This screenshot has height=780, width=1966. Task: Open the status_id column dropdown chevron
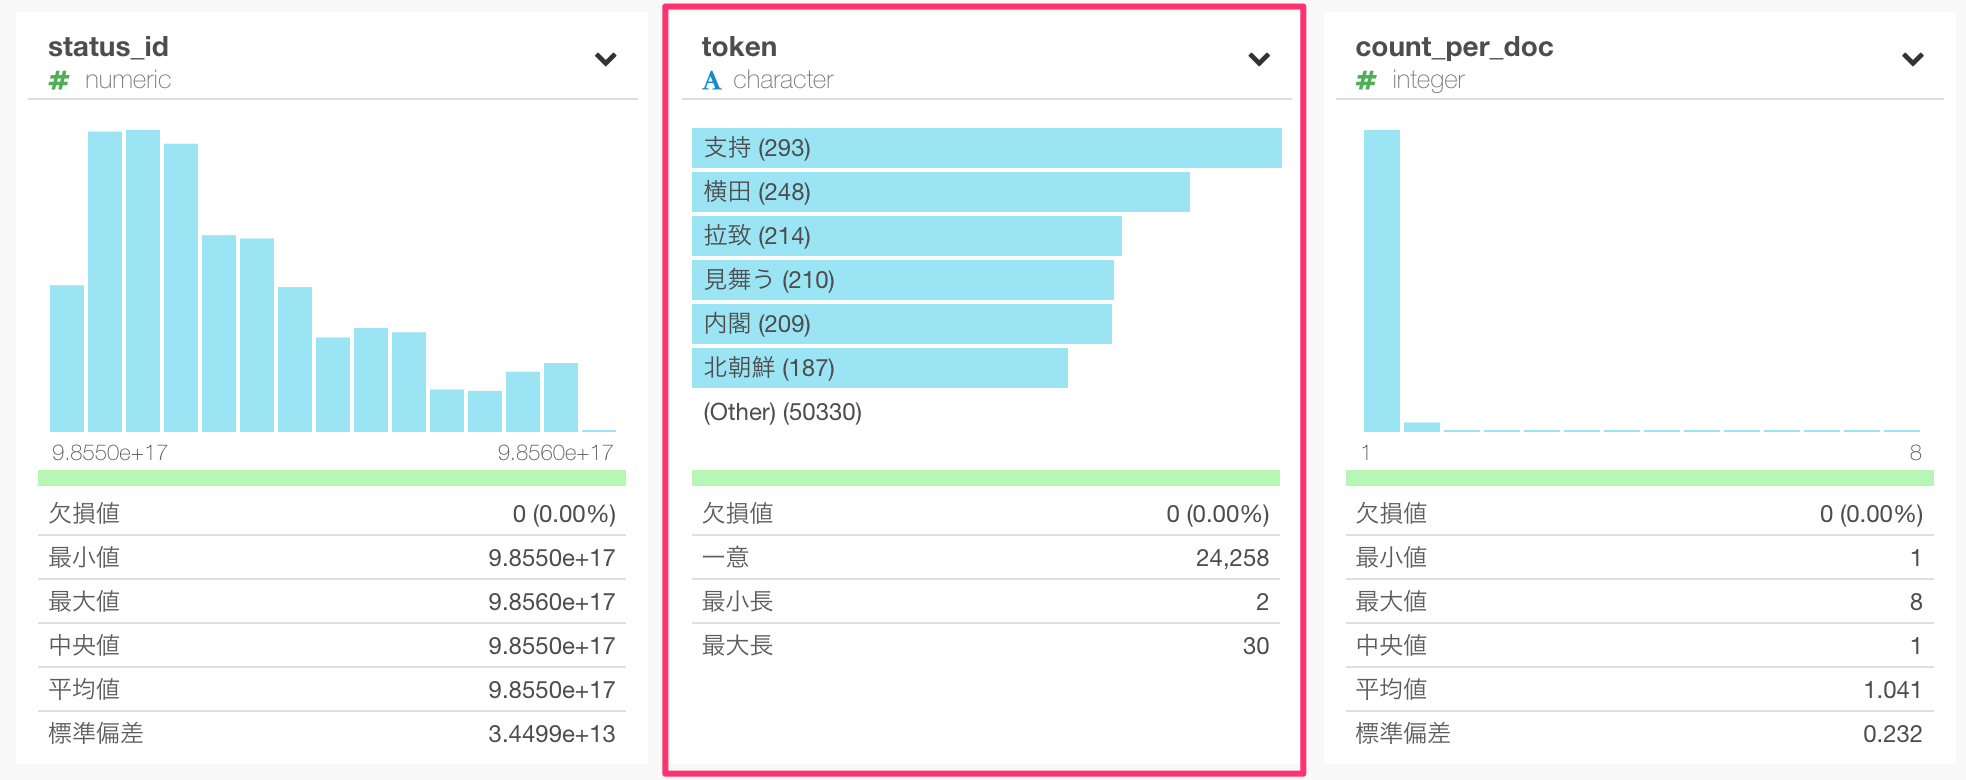pyautogui.click(x=605, y=59)
